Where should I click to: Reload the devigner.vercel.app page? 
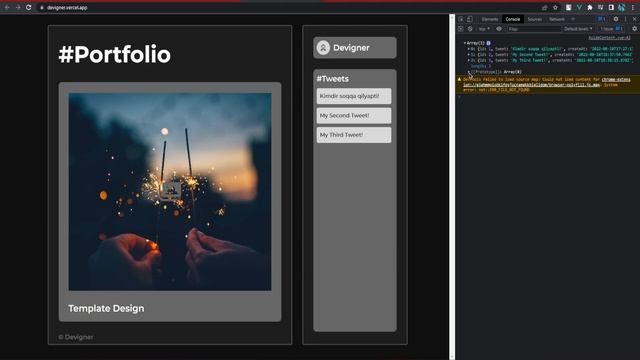29,7
